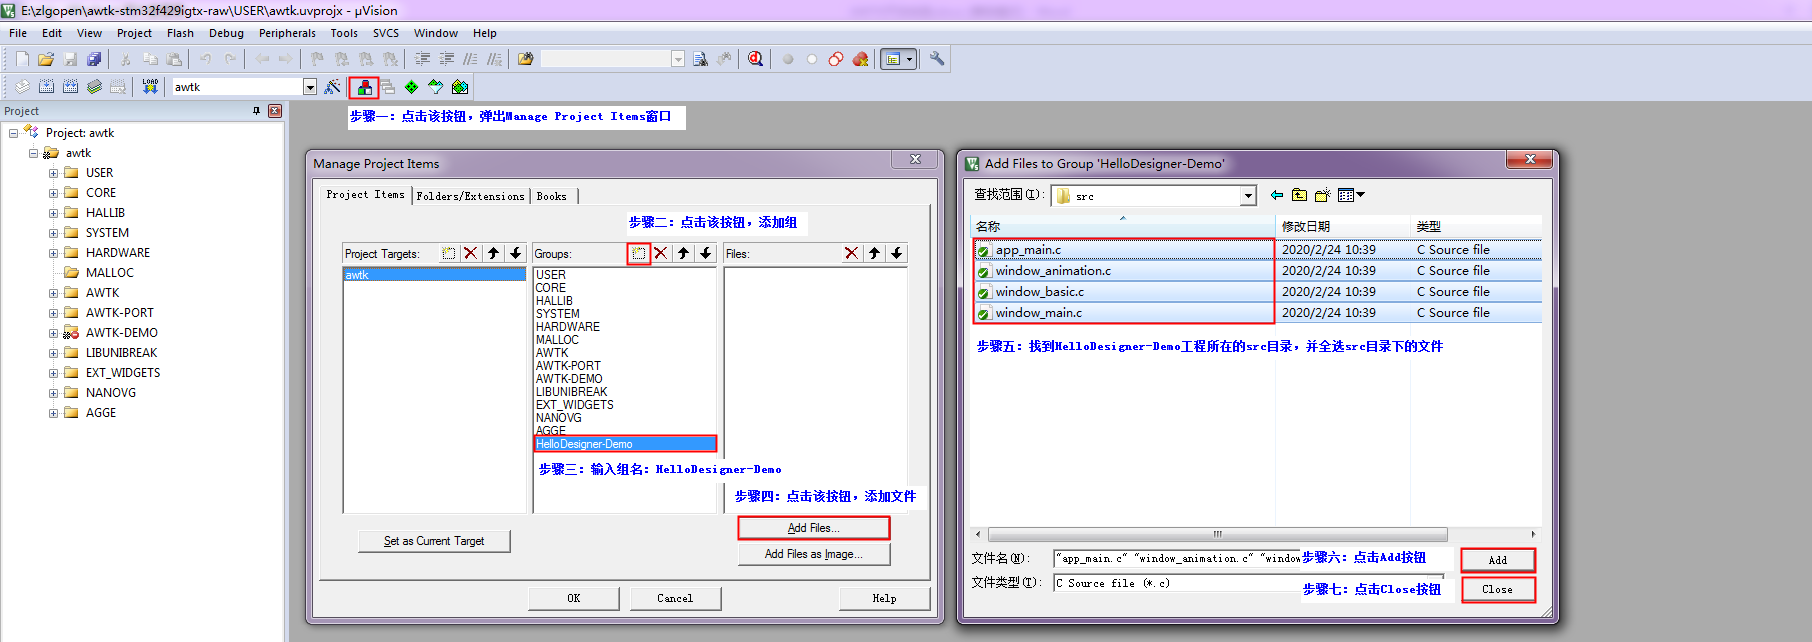Click the Close button in Add Files dialog
Viewport: 1812px width, 642px height.
point(1497,589)
